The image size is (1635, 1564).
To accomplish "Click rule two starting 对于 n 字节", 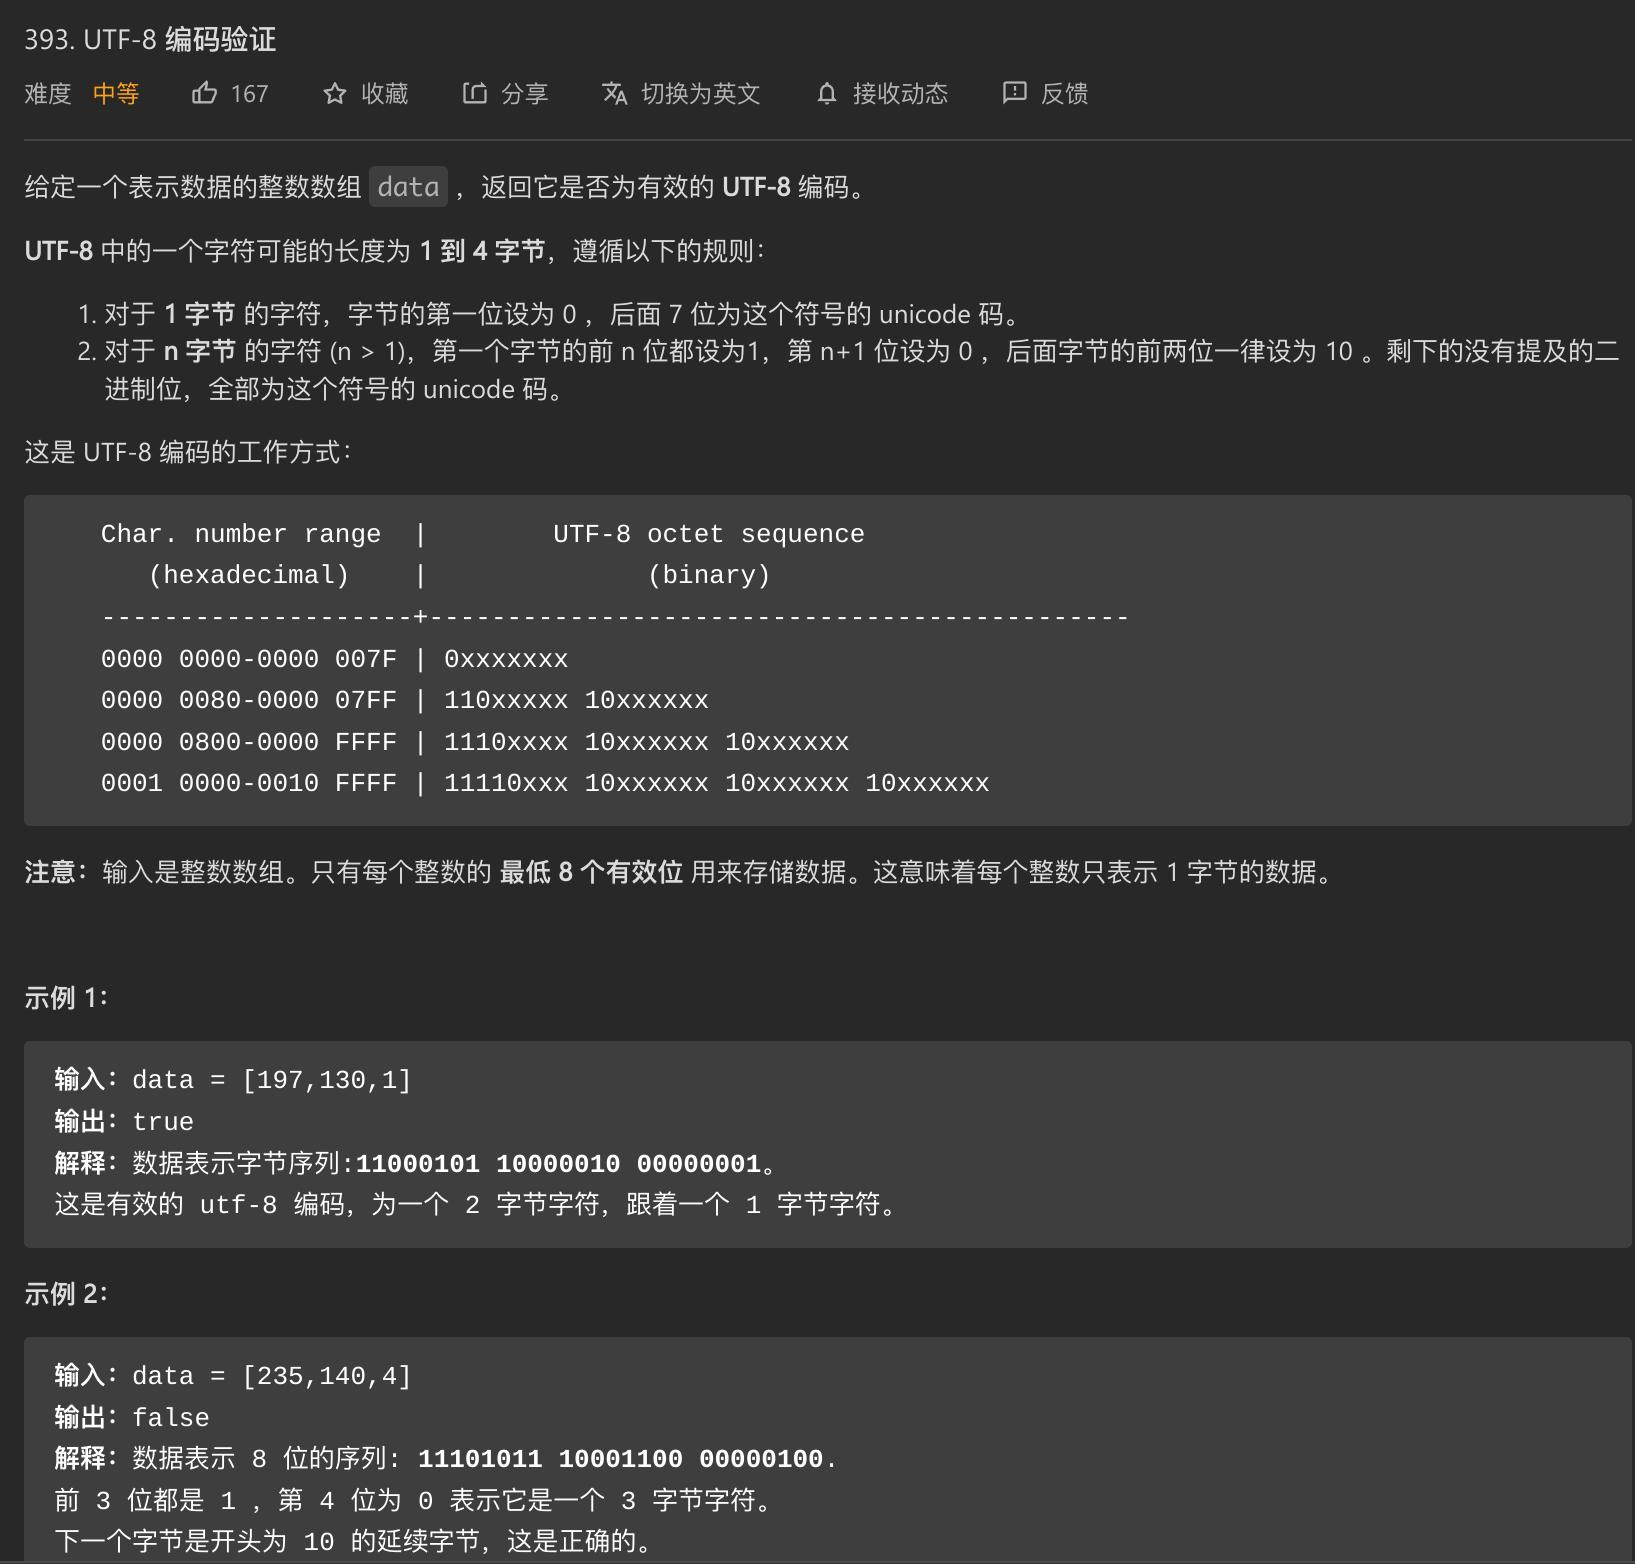I will coord(861,370).
